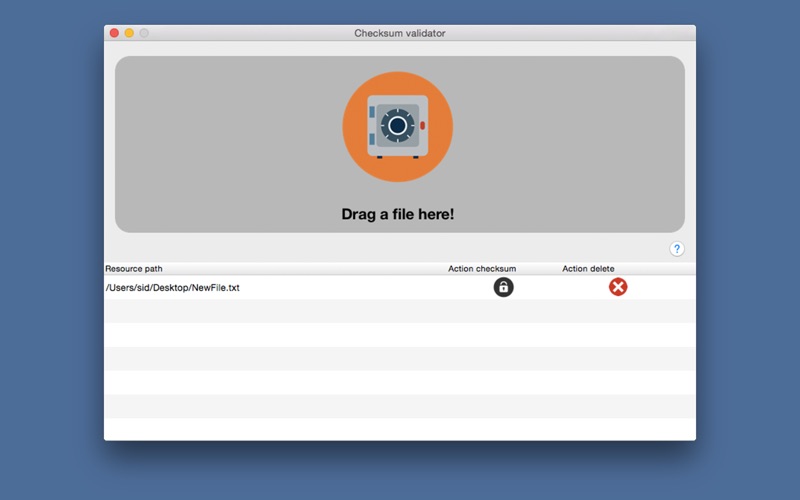Minimize the Checksum validator window

[129, 33]
